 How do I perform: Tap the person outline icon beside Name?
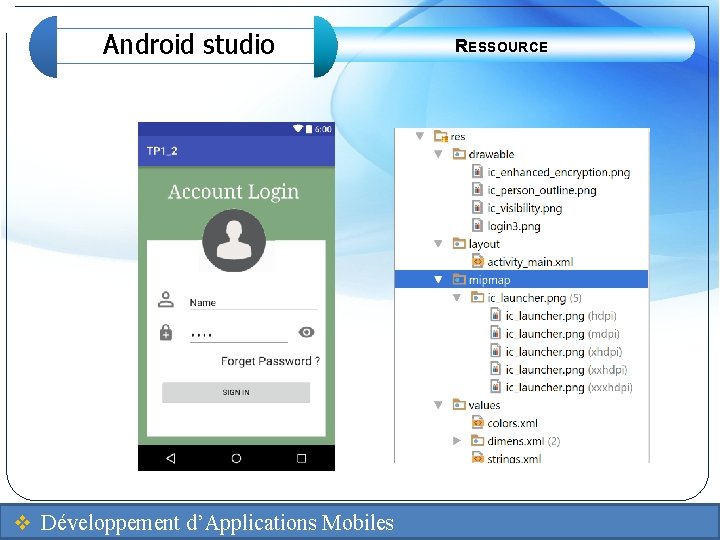pos(166,299)
